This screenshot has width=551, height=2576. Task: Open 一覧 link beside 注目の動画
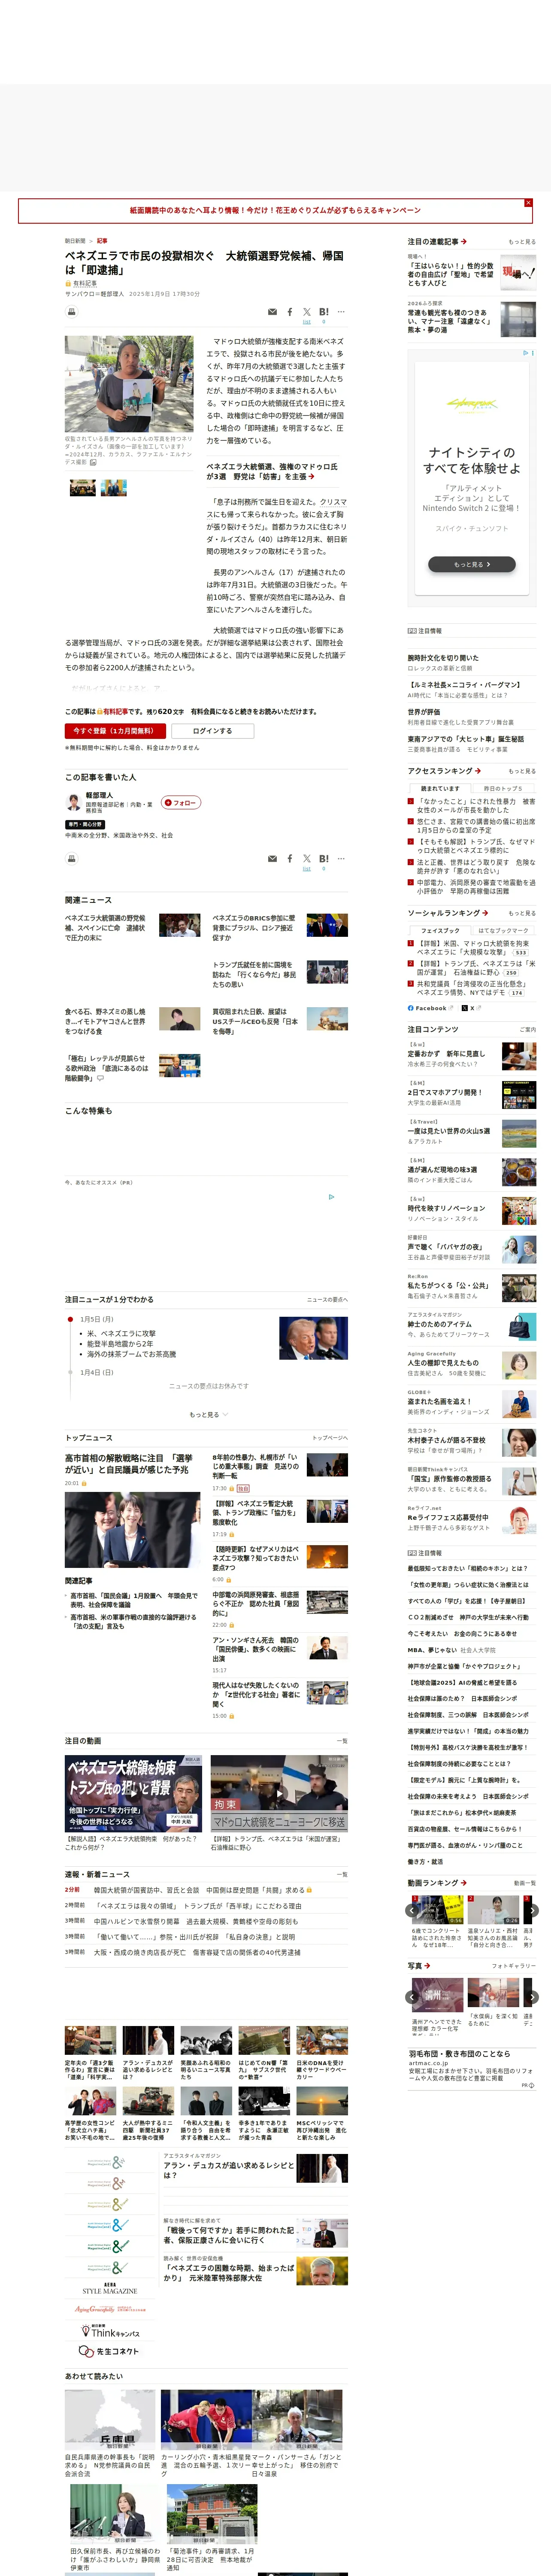point(342,1741)
